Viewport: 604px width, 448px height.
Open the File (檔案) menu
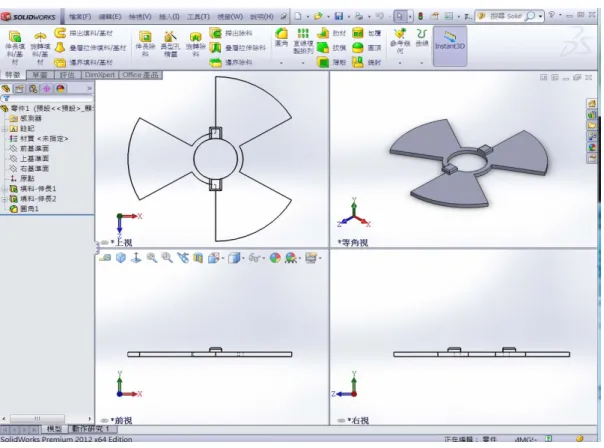80,17
